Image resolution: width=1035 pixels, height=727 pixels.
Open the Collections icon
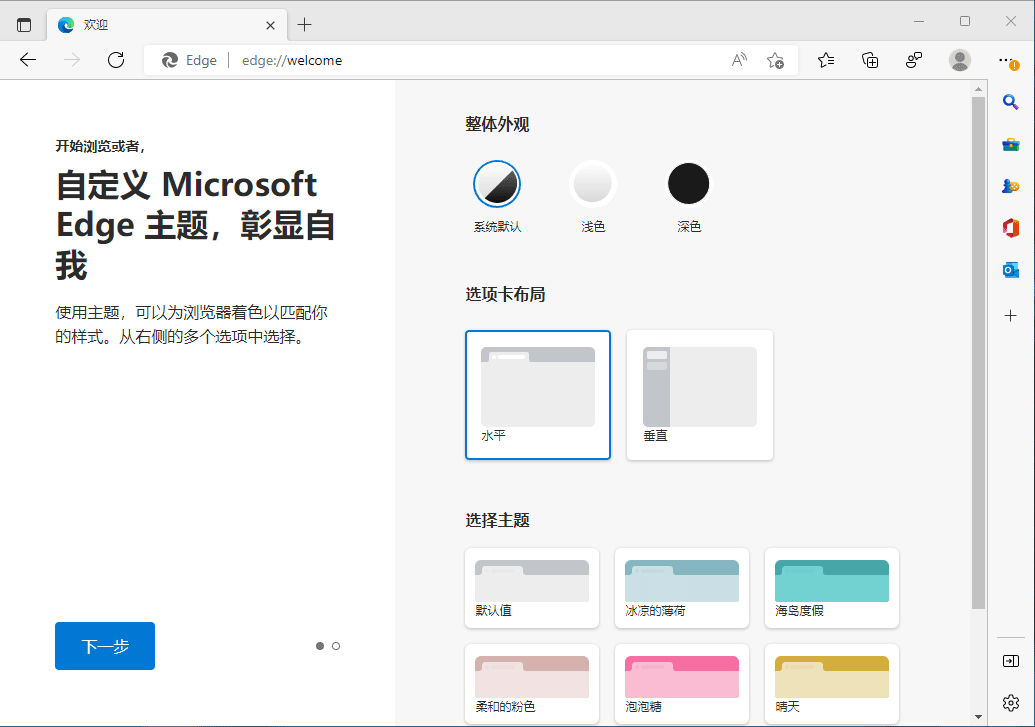click(x=870, y=60)
